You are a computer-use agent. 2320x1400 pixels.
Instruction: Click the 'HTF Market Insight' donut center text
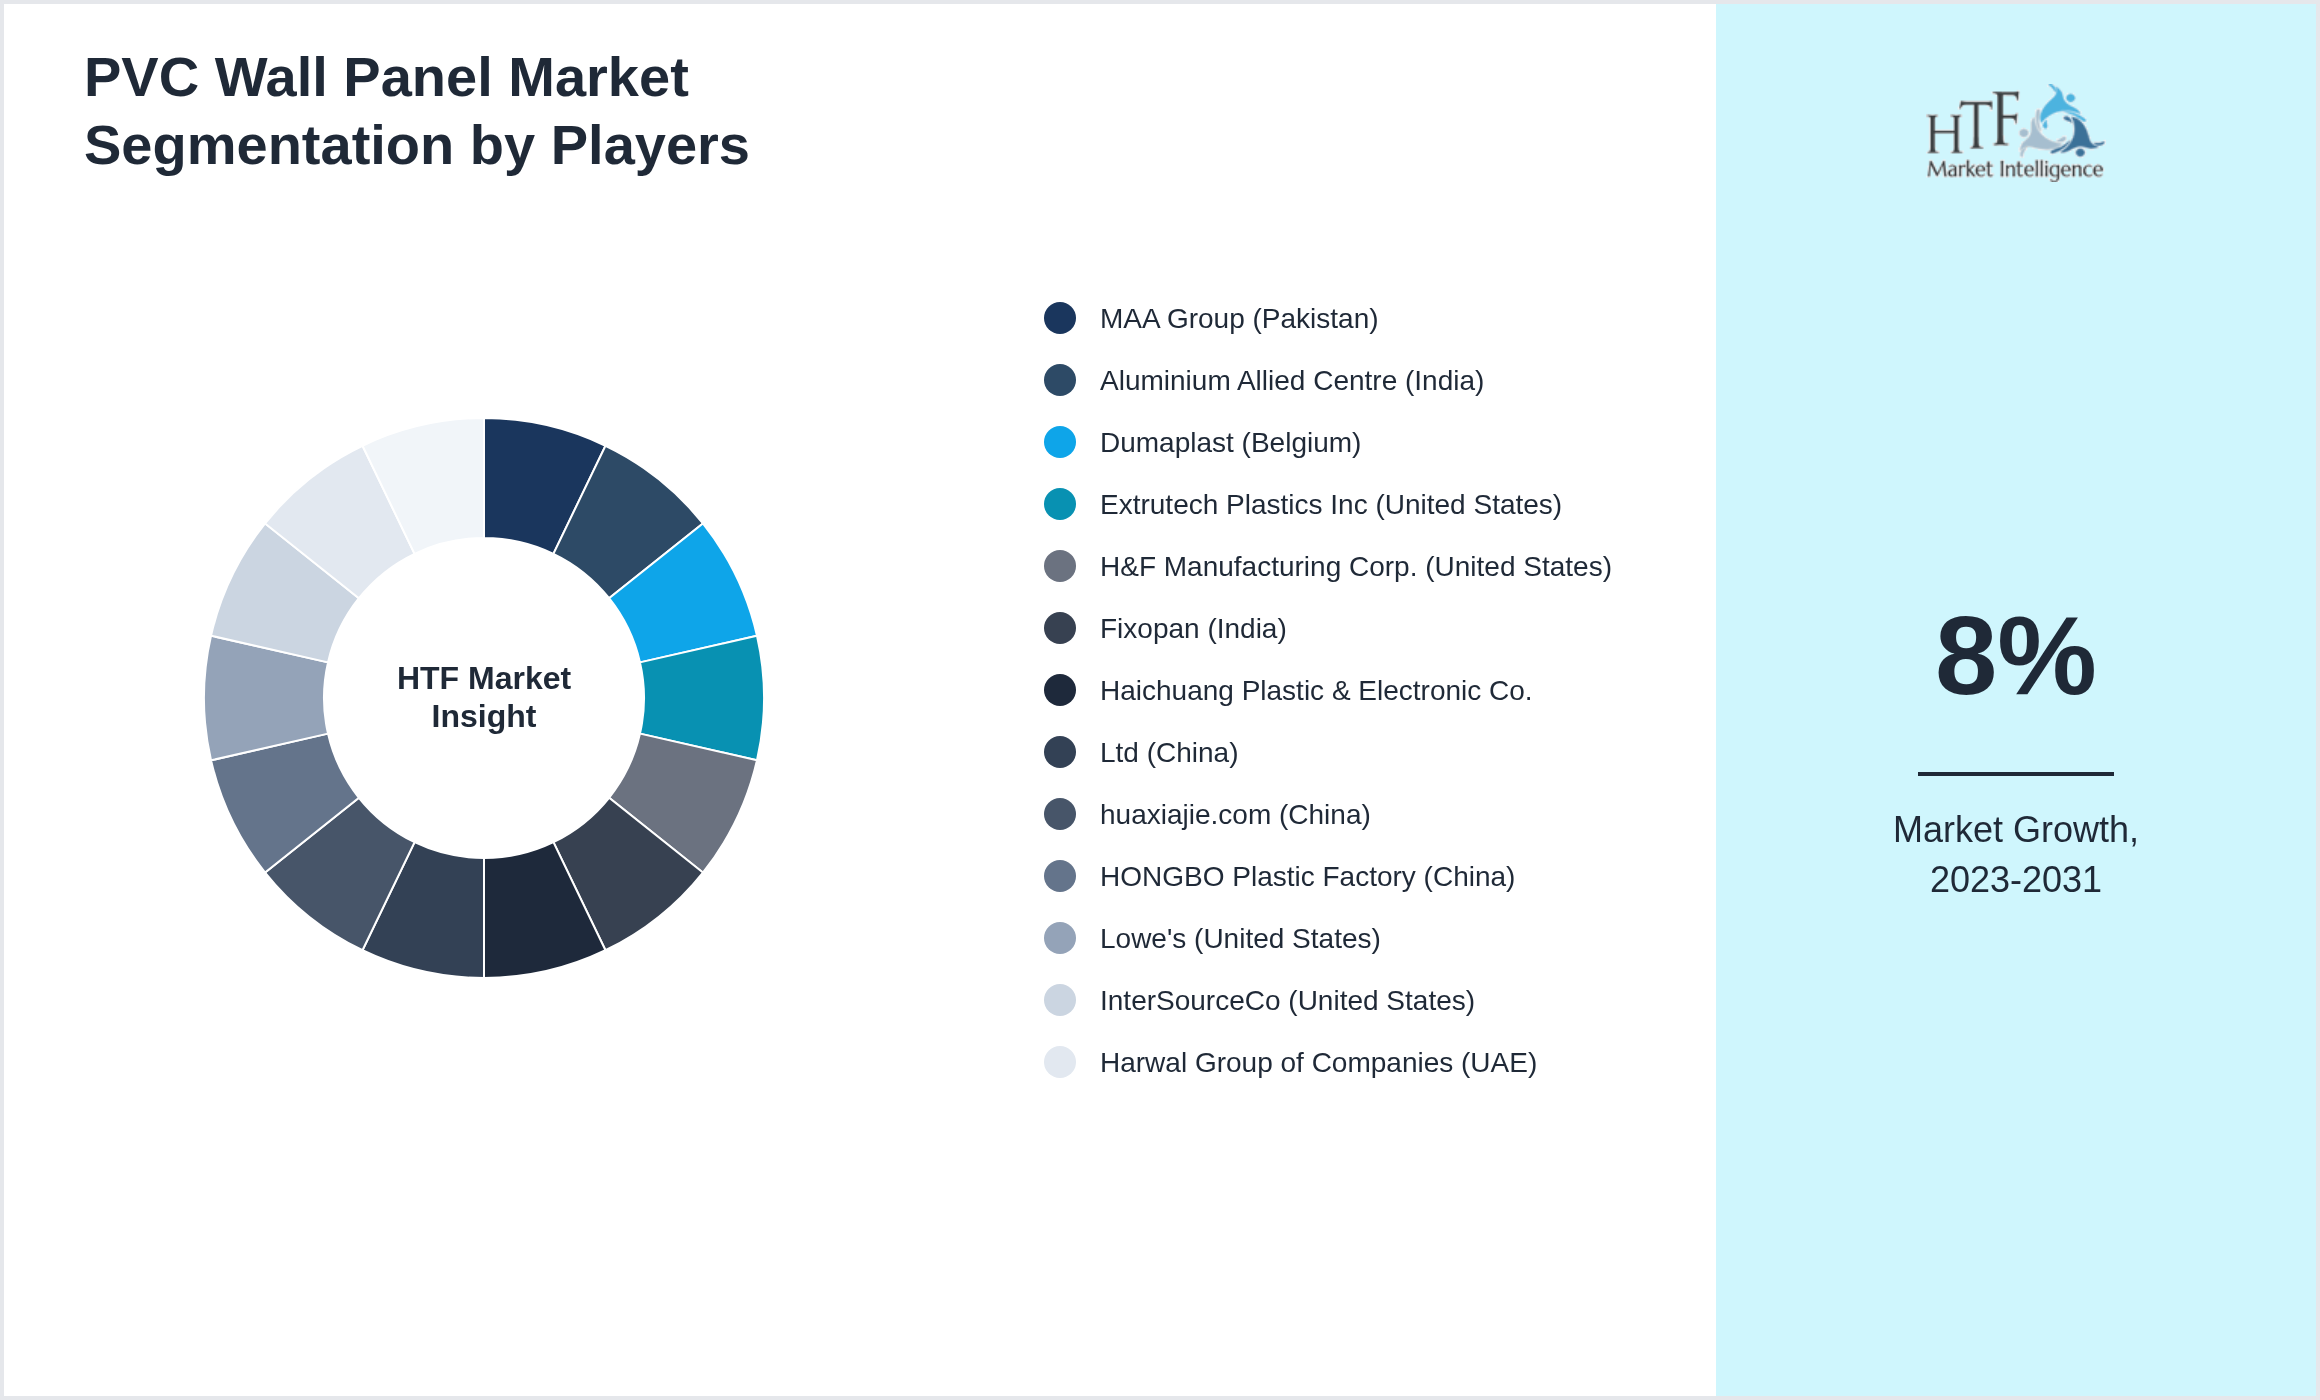[x=484, y=697]
